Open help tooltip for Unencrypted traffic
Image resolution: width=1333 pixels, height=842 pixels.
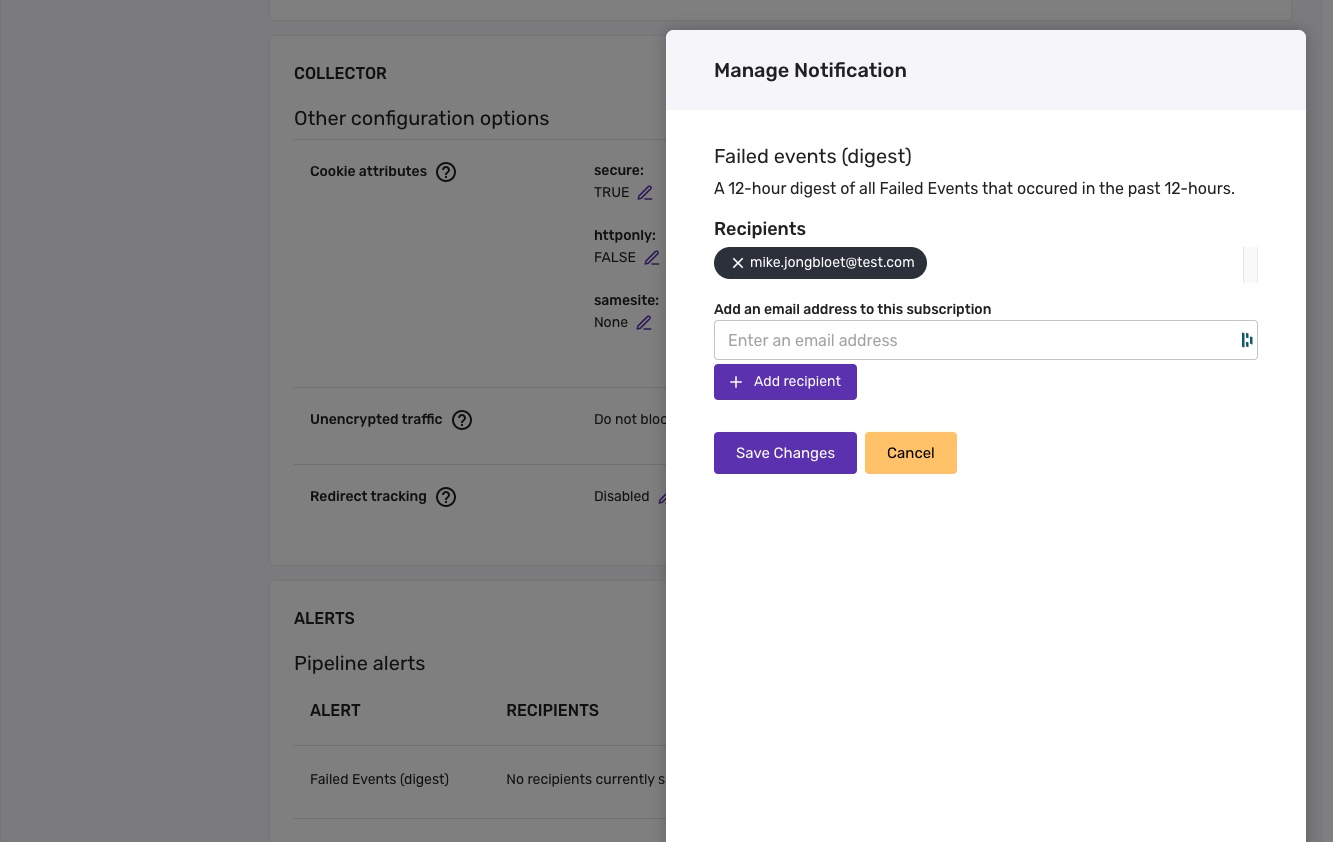pyautogui.click(x=462, y=420)
